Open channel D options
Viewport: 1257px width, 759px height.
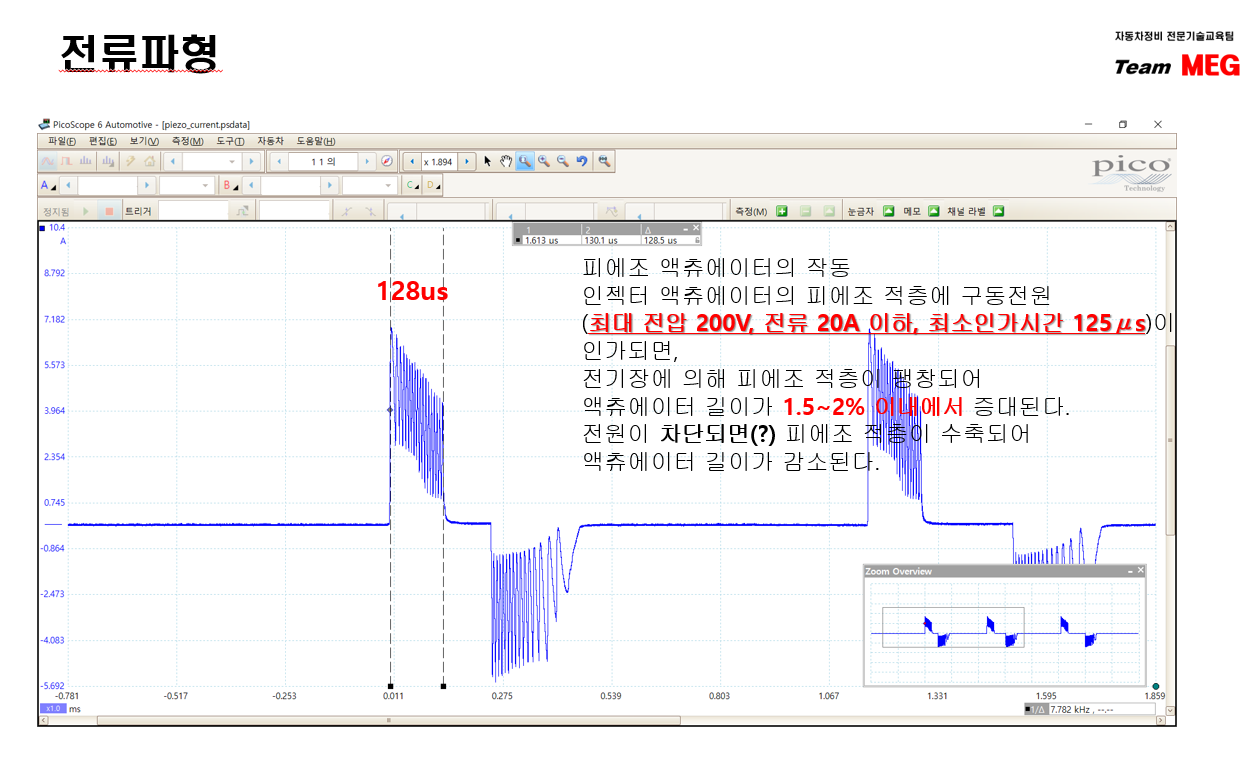click(x=432, y=185)
